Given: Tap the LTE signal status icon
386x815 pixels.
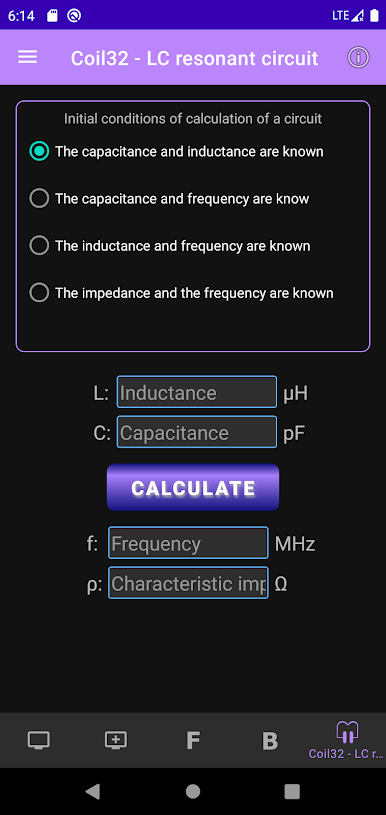Looking at the screenshot, I should coord(349,16).
